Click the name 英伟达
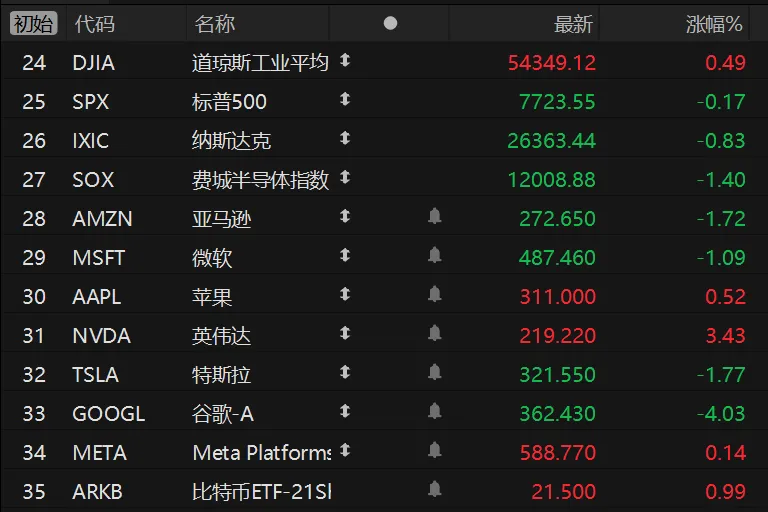This screenshot has width=768, height=512. coord(221,336)
